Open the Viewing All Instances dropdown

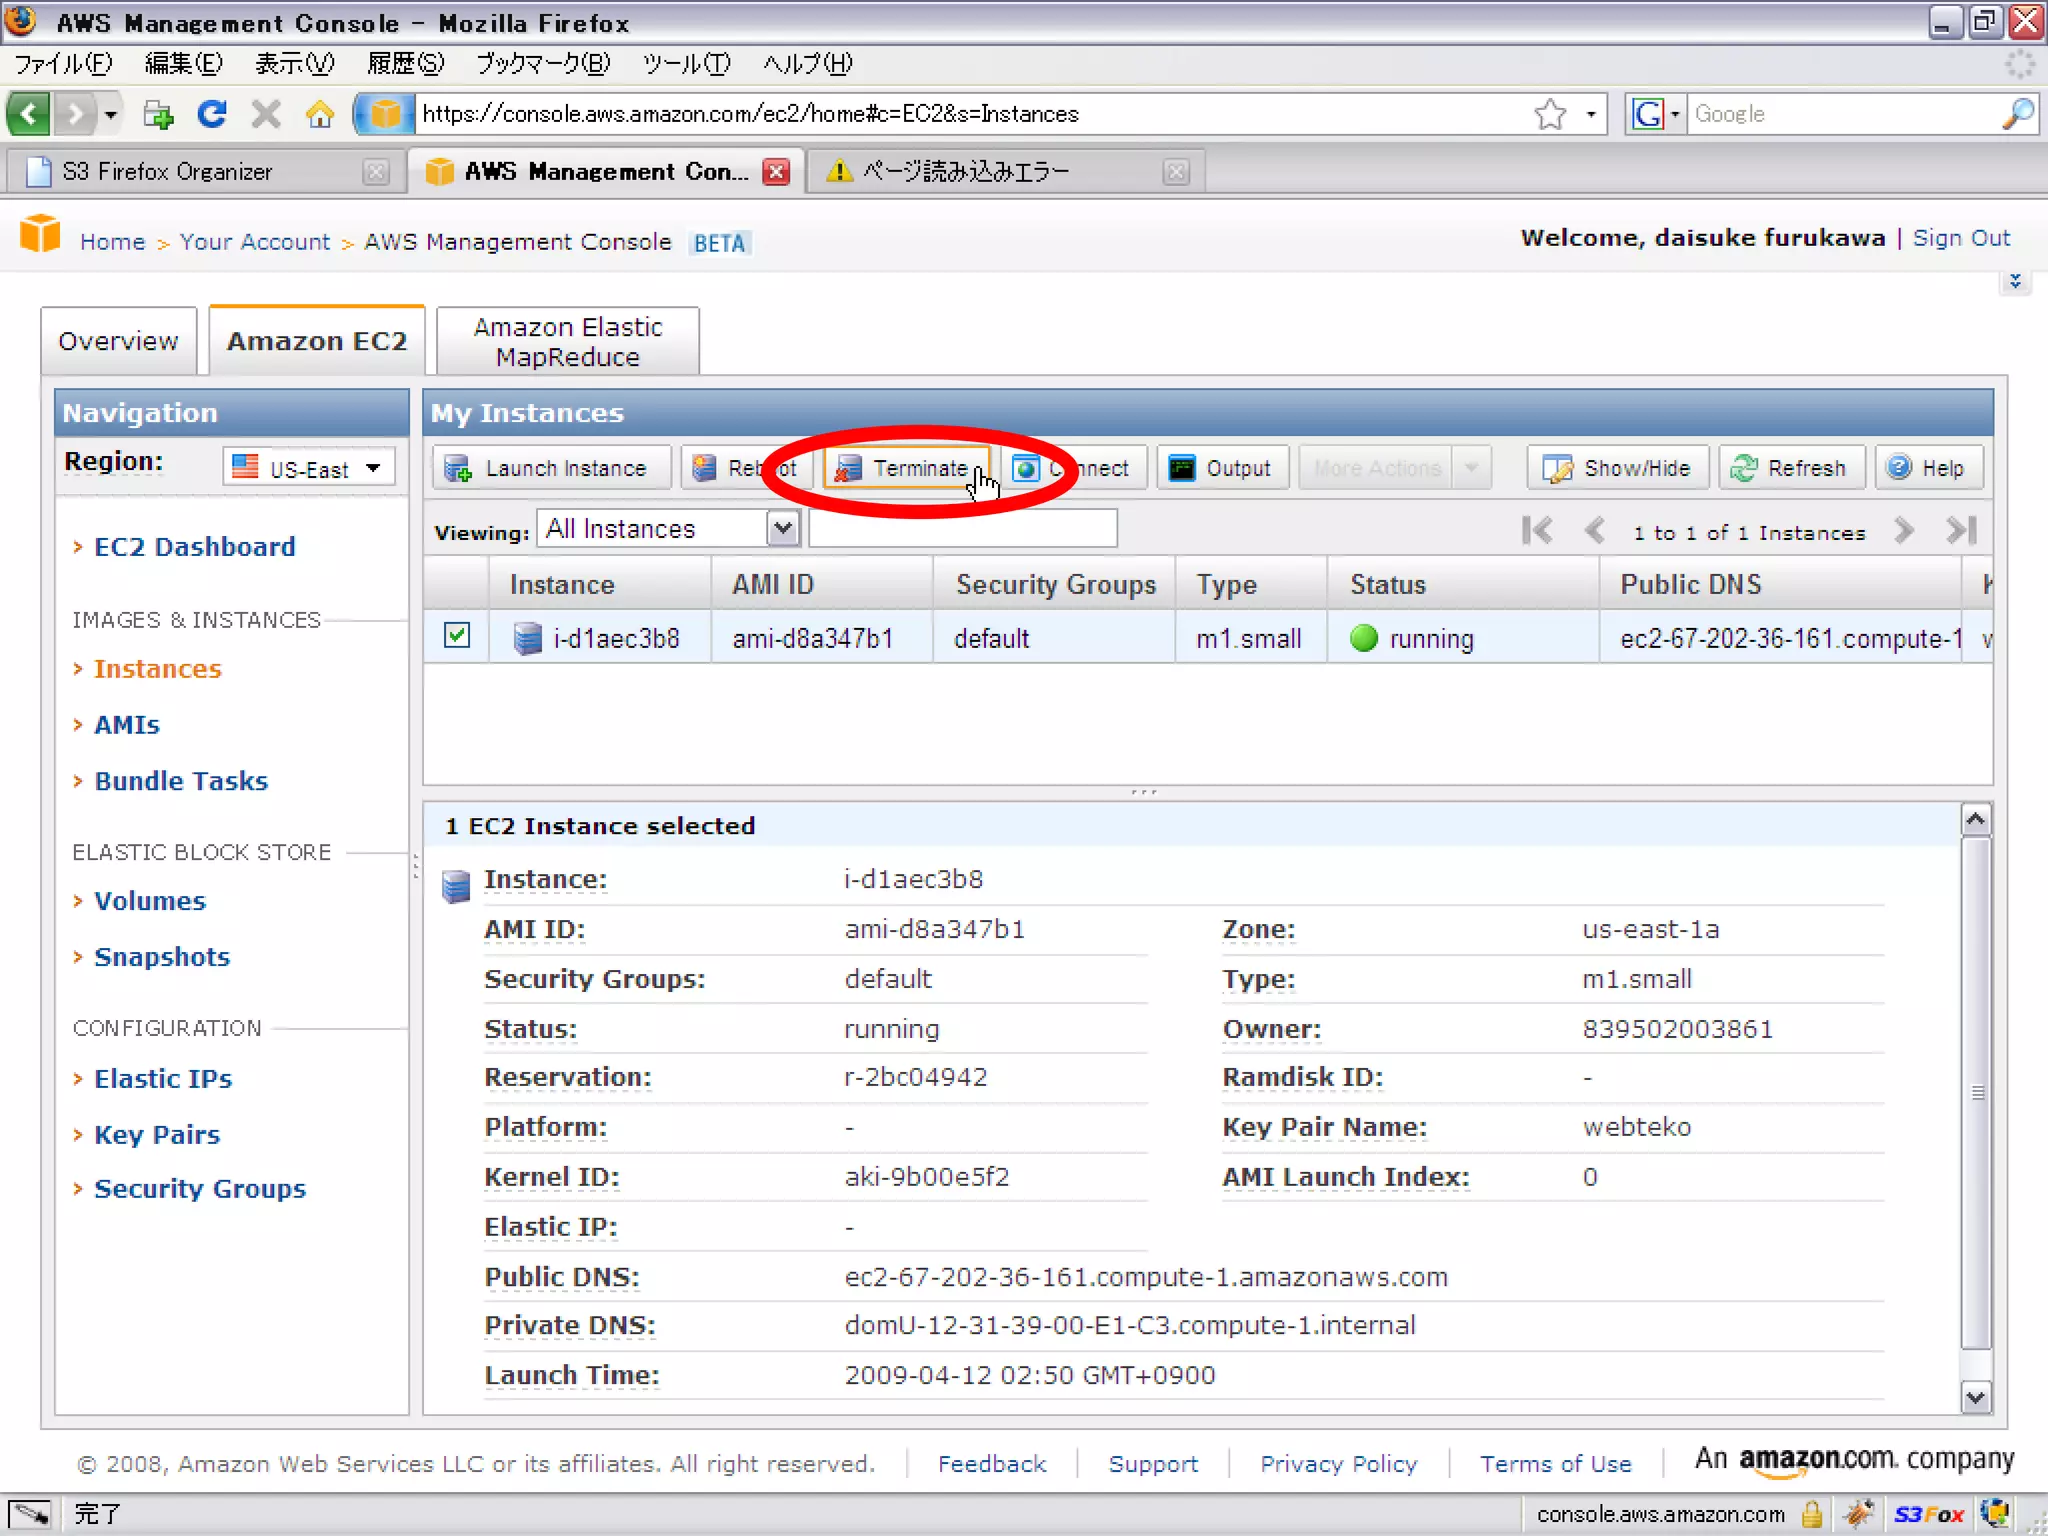668,528
